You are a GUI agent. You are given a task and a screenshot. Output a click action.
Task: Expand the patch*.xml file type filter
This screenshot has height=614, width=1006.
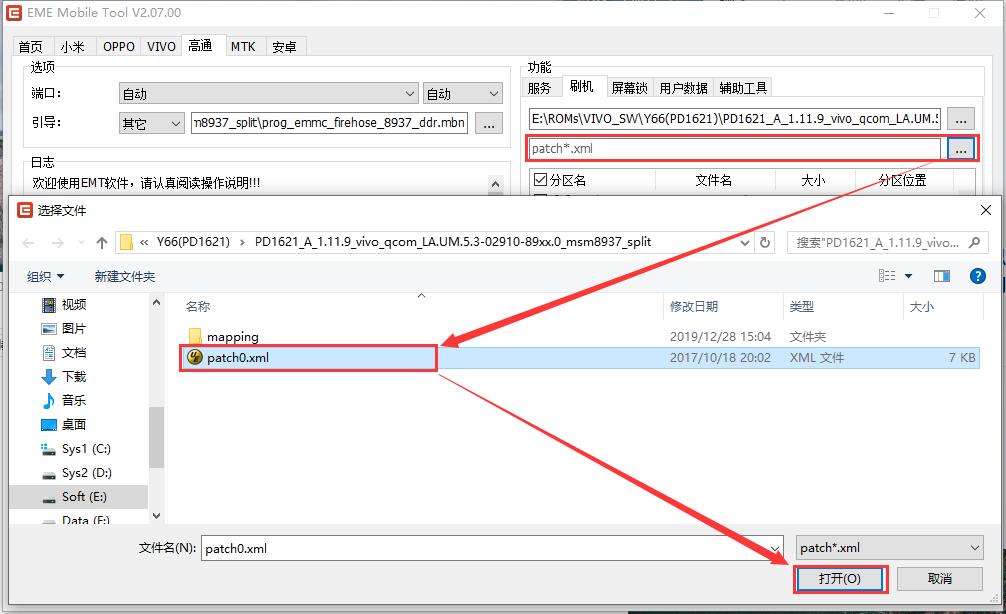point(890,548)
